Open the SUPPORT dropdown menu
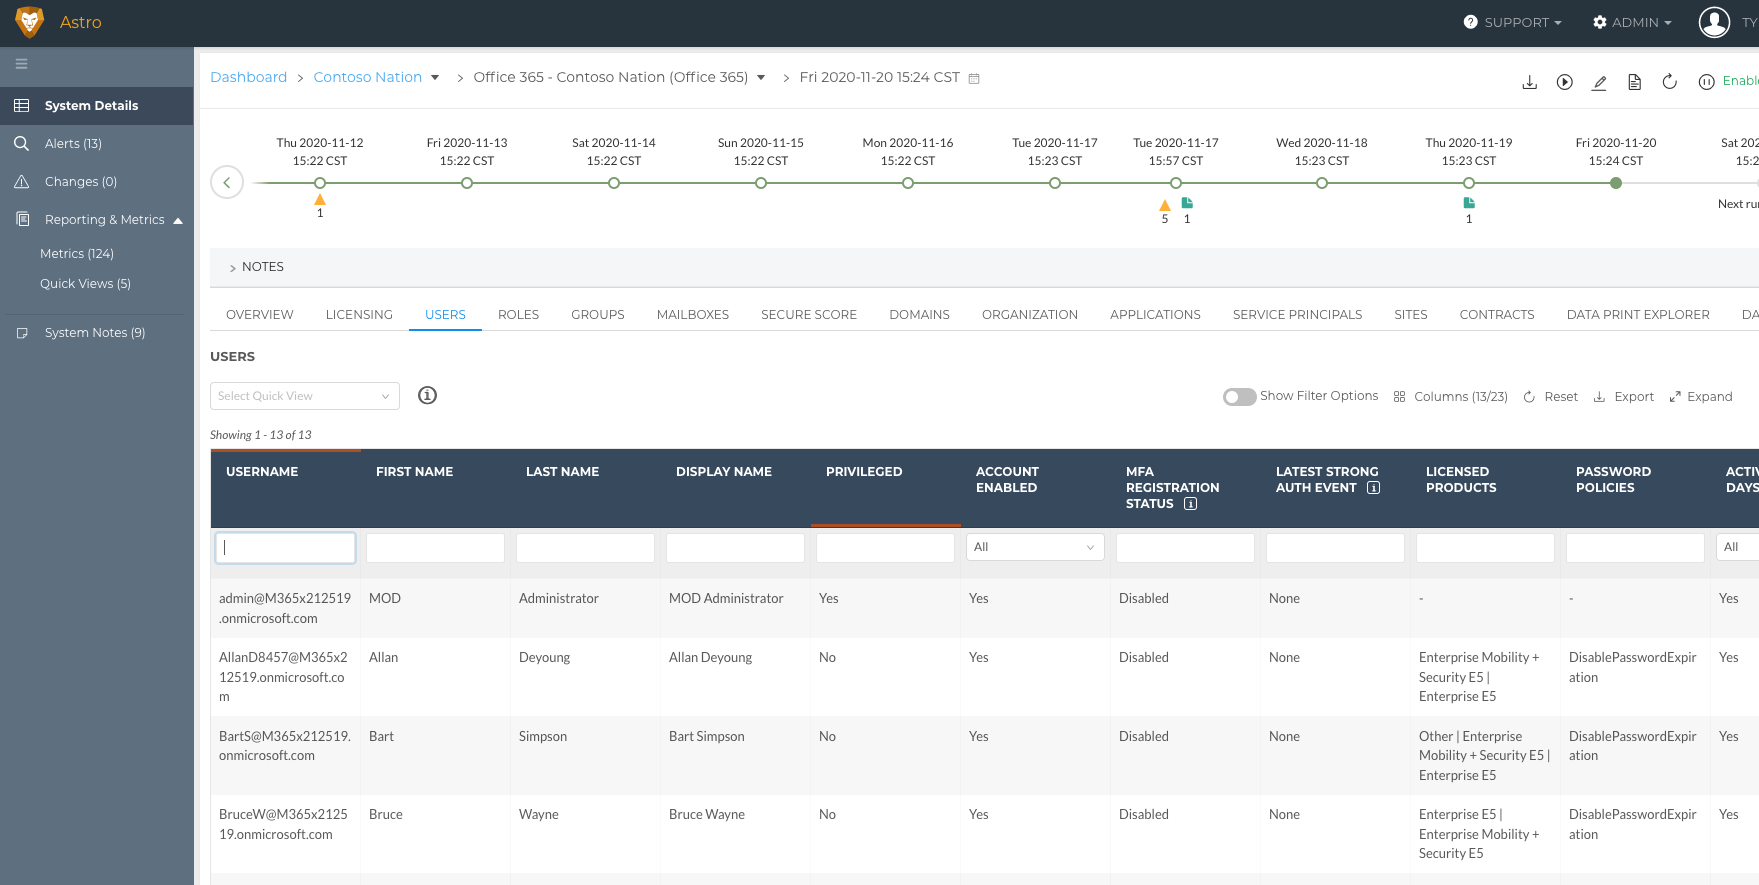 click(1512, 22)
